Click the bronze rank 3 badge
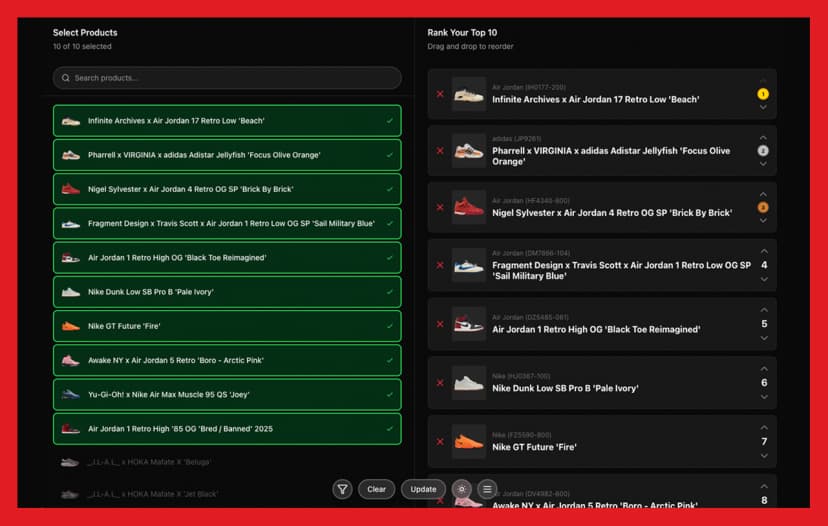828x526 pixels. pyautogui.click(x=763, y=207)
